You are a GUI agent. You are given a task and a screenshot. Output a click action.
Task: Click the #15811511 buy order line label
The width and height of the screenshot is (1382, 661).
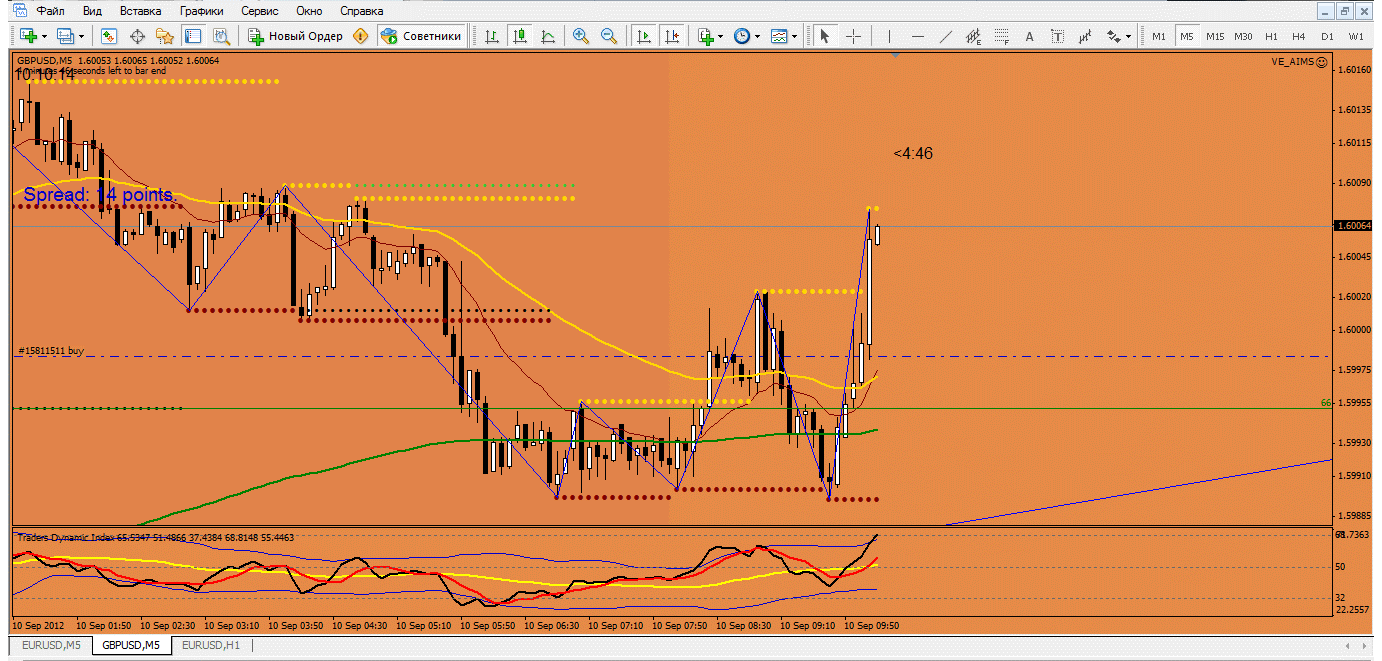[51, 351]
